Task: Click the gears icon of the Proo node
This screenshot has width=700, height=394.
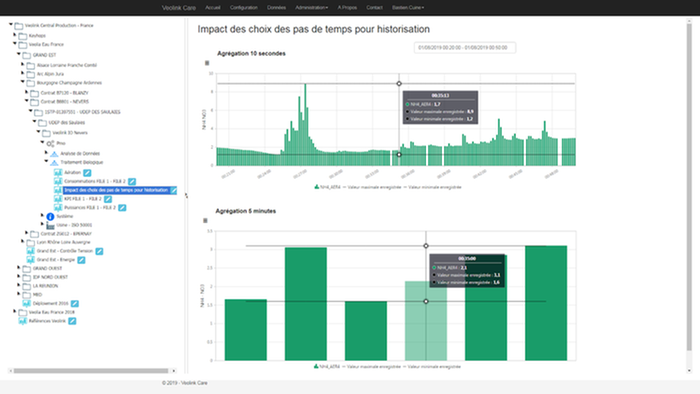Action: pos(50,143)
